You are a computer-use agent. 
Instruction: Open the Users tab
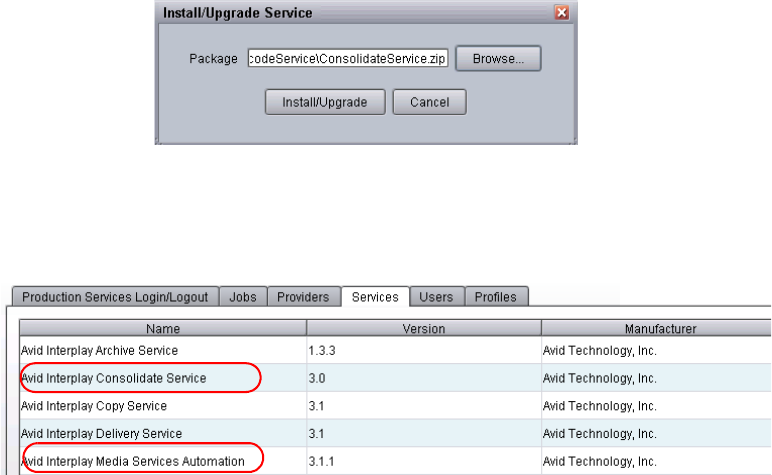click(436, 297)
